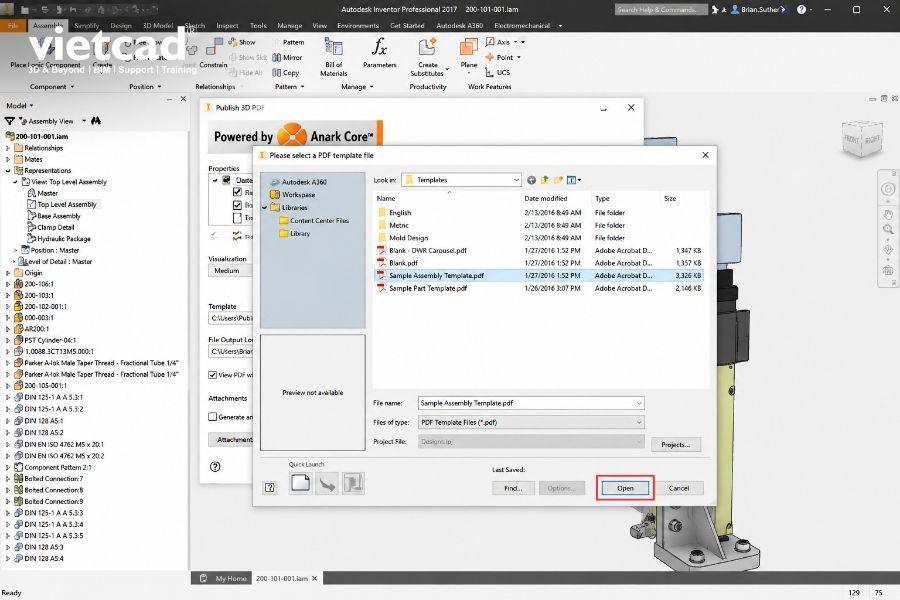Click the round help icon in Publish 3D PDF

pos(215,467)
